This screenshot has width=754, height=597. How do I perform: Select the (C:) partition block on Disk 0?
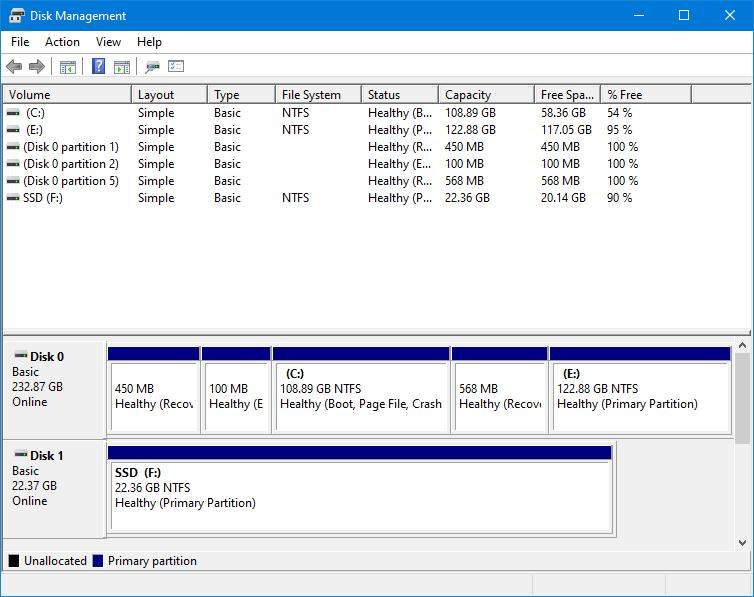click(x=360, y=395)
